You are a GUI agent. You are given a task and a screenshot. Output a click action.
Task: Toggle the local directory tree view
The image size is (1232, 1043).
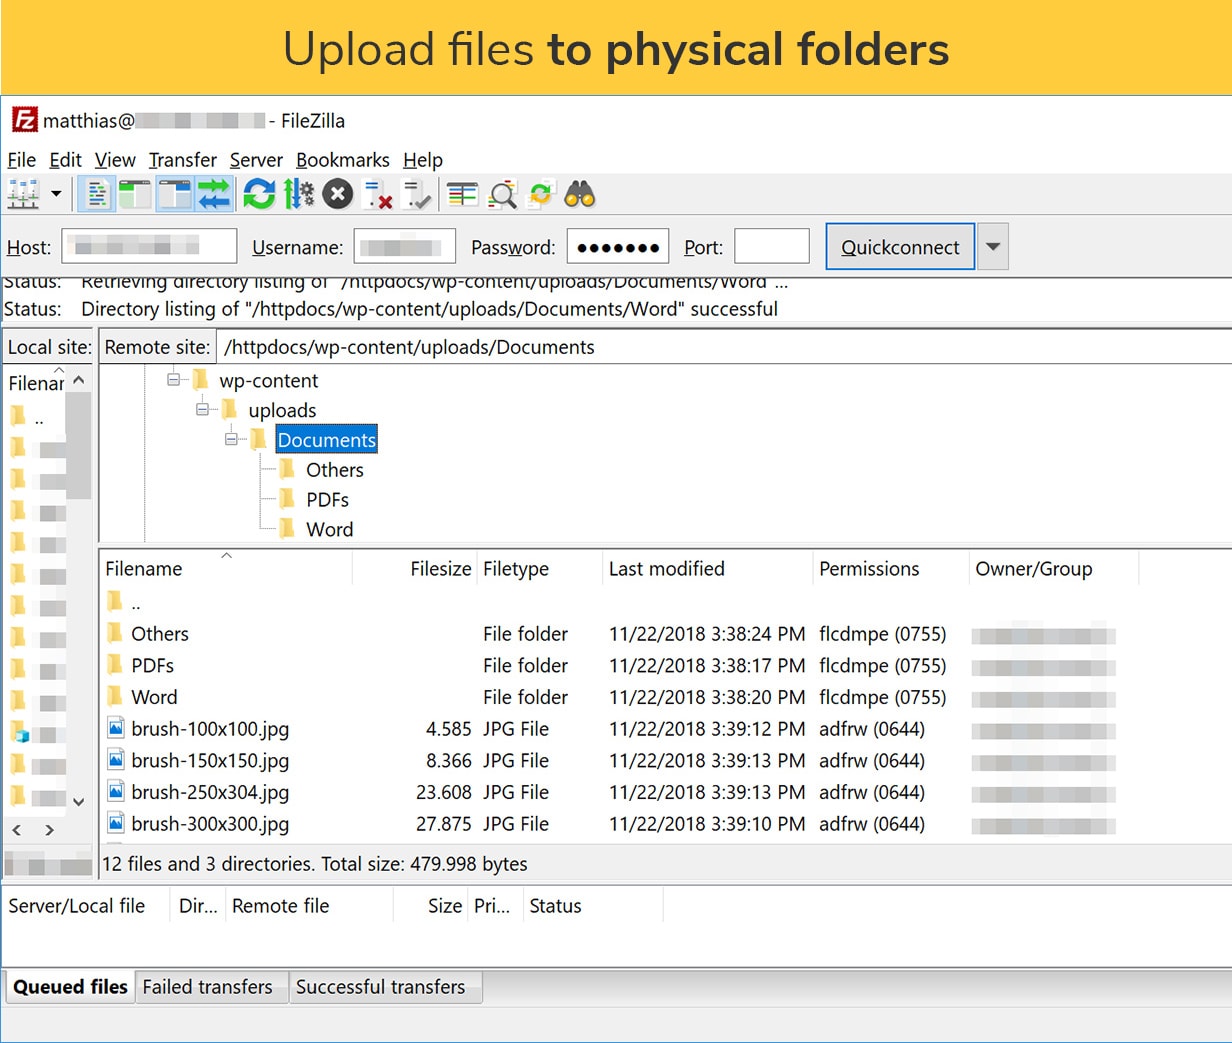pyautogui.click(x=135, y=194)
